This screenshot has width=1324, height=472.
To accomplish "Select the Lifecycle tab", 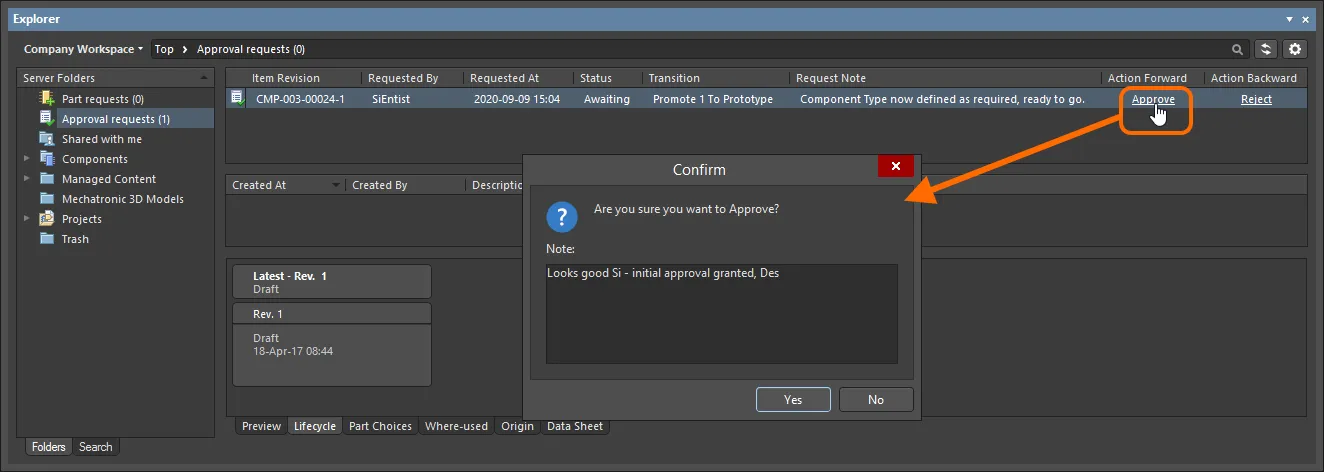I will pos(314,426).
